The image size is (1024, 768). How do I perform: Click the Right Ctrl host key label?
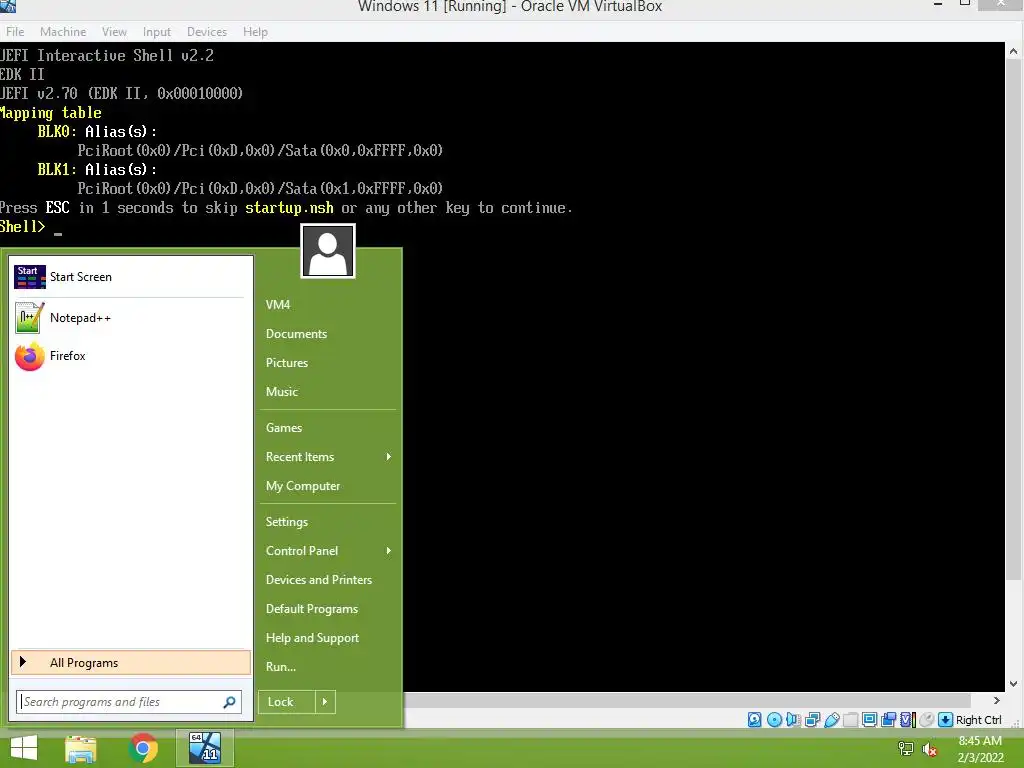[x=978, y=720]
